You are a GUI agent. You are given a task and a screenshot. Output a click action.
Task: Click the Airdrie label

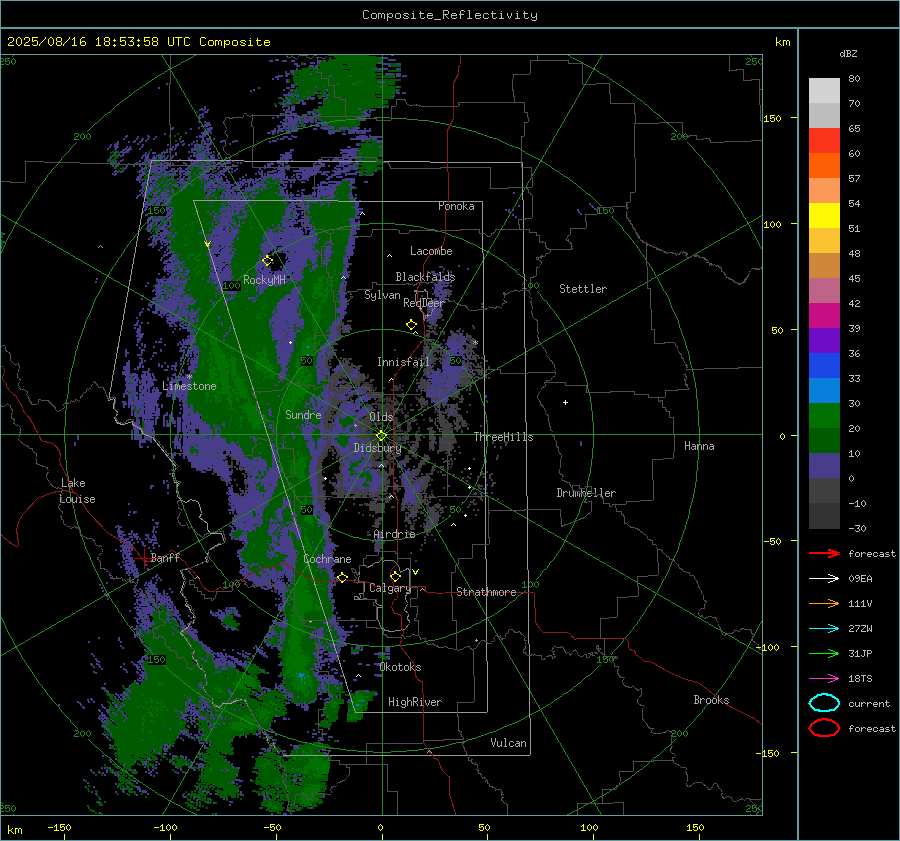point(394,534)
